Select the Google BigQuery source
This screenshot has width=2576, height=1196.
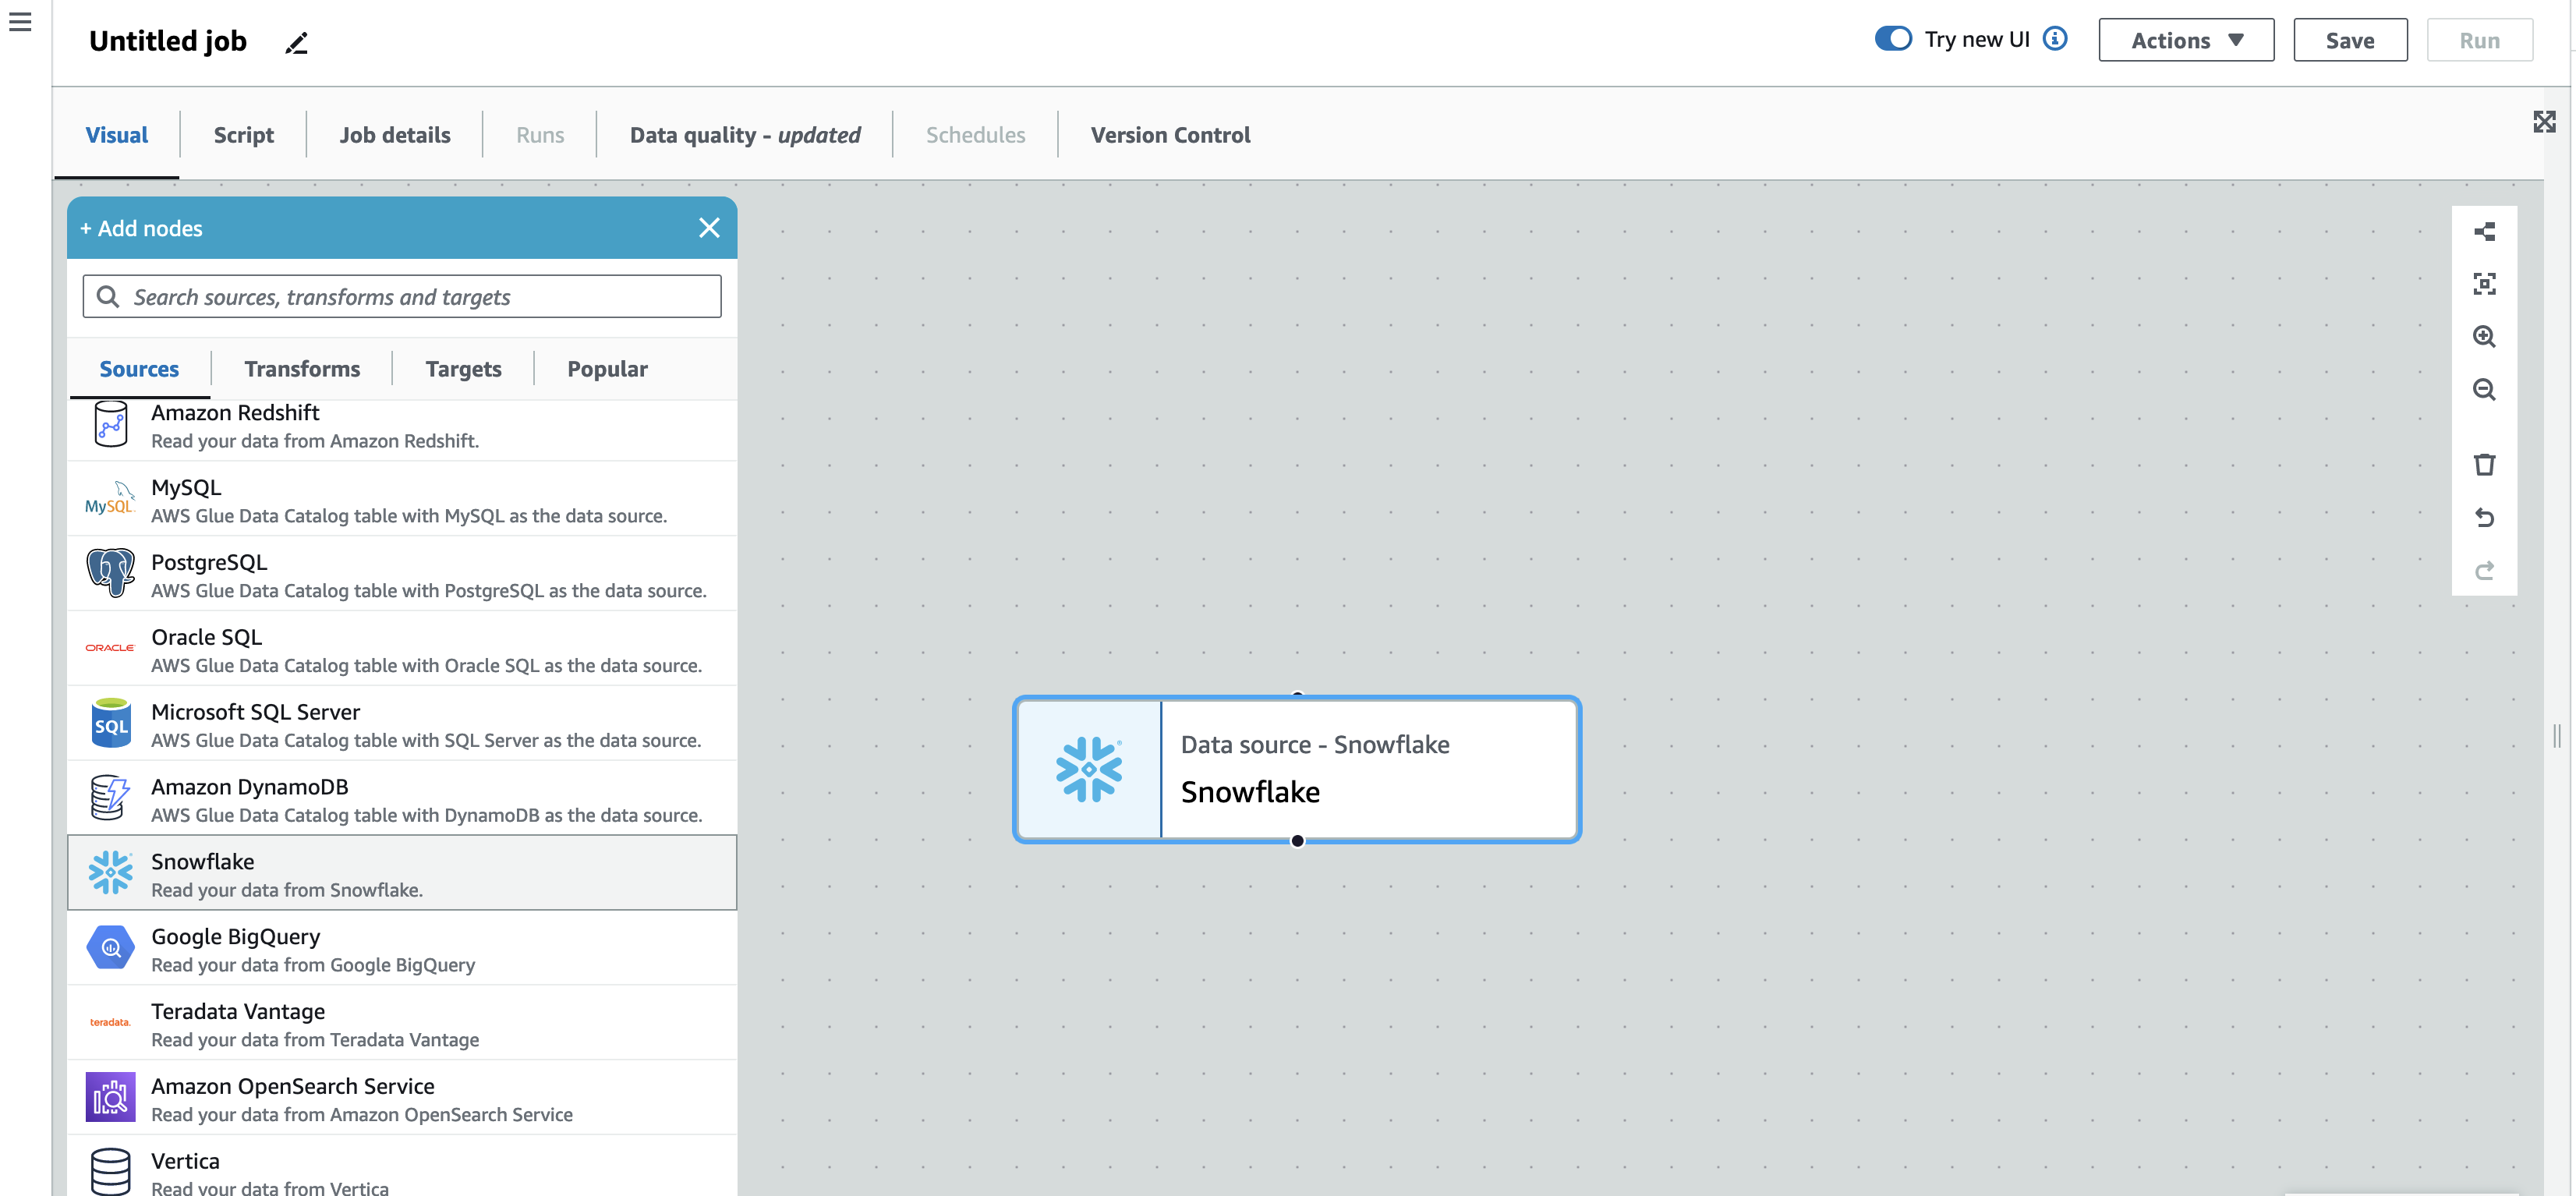pyautogui.click(x=400, y=947)
